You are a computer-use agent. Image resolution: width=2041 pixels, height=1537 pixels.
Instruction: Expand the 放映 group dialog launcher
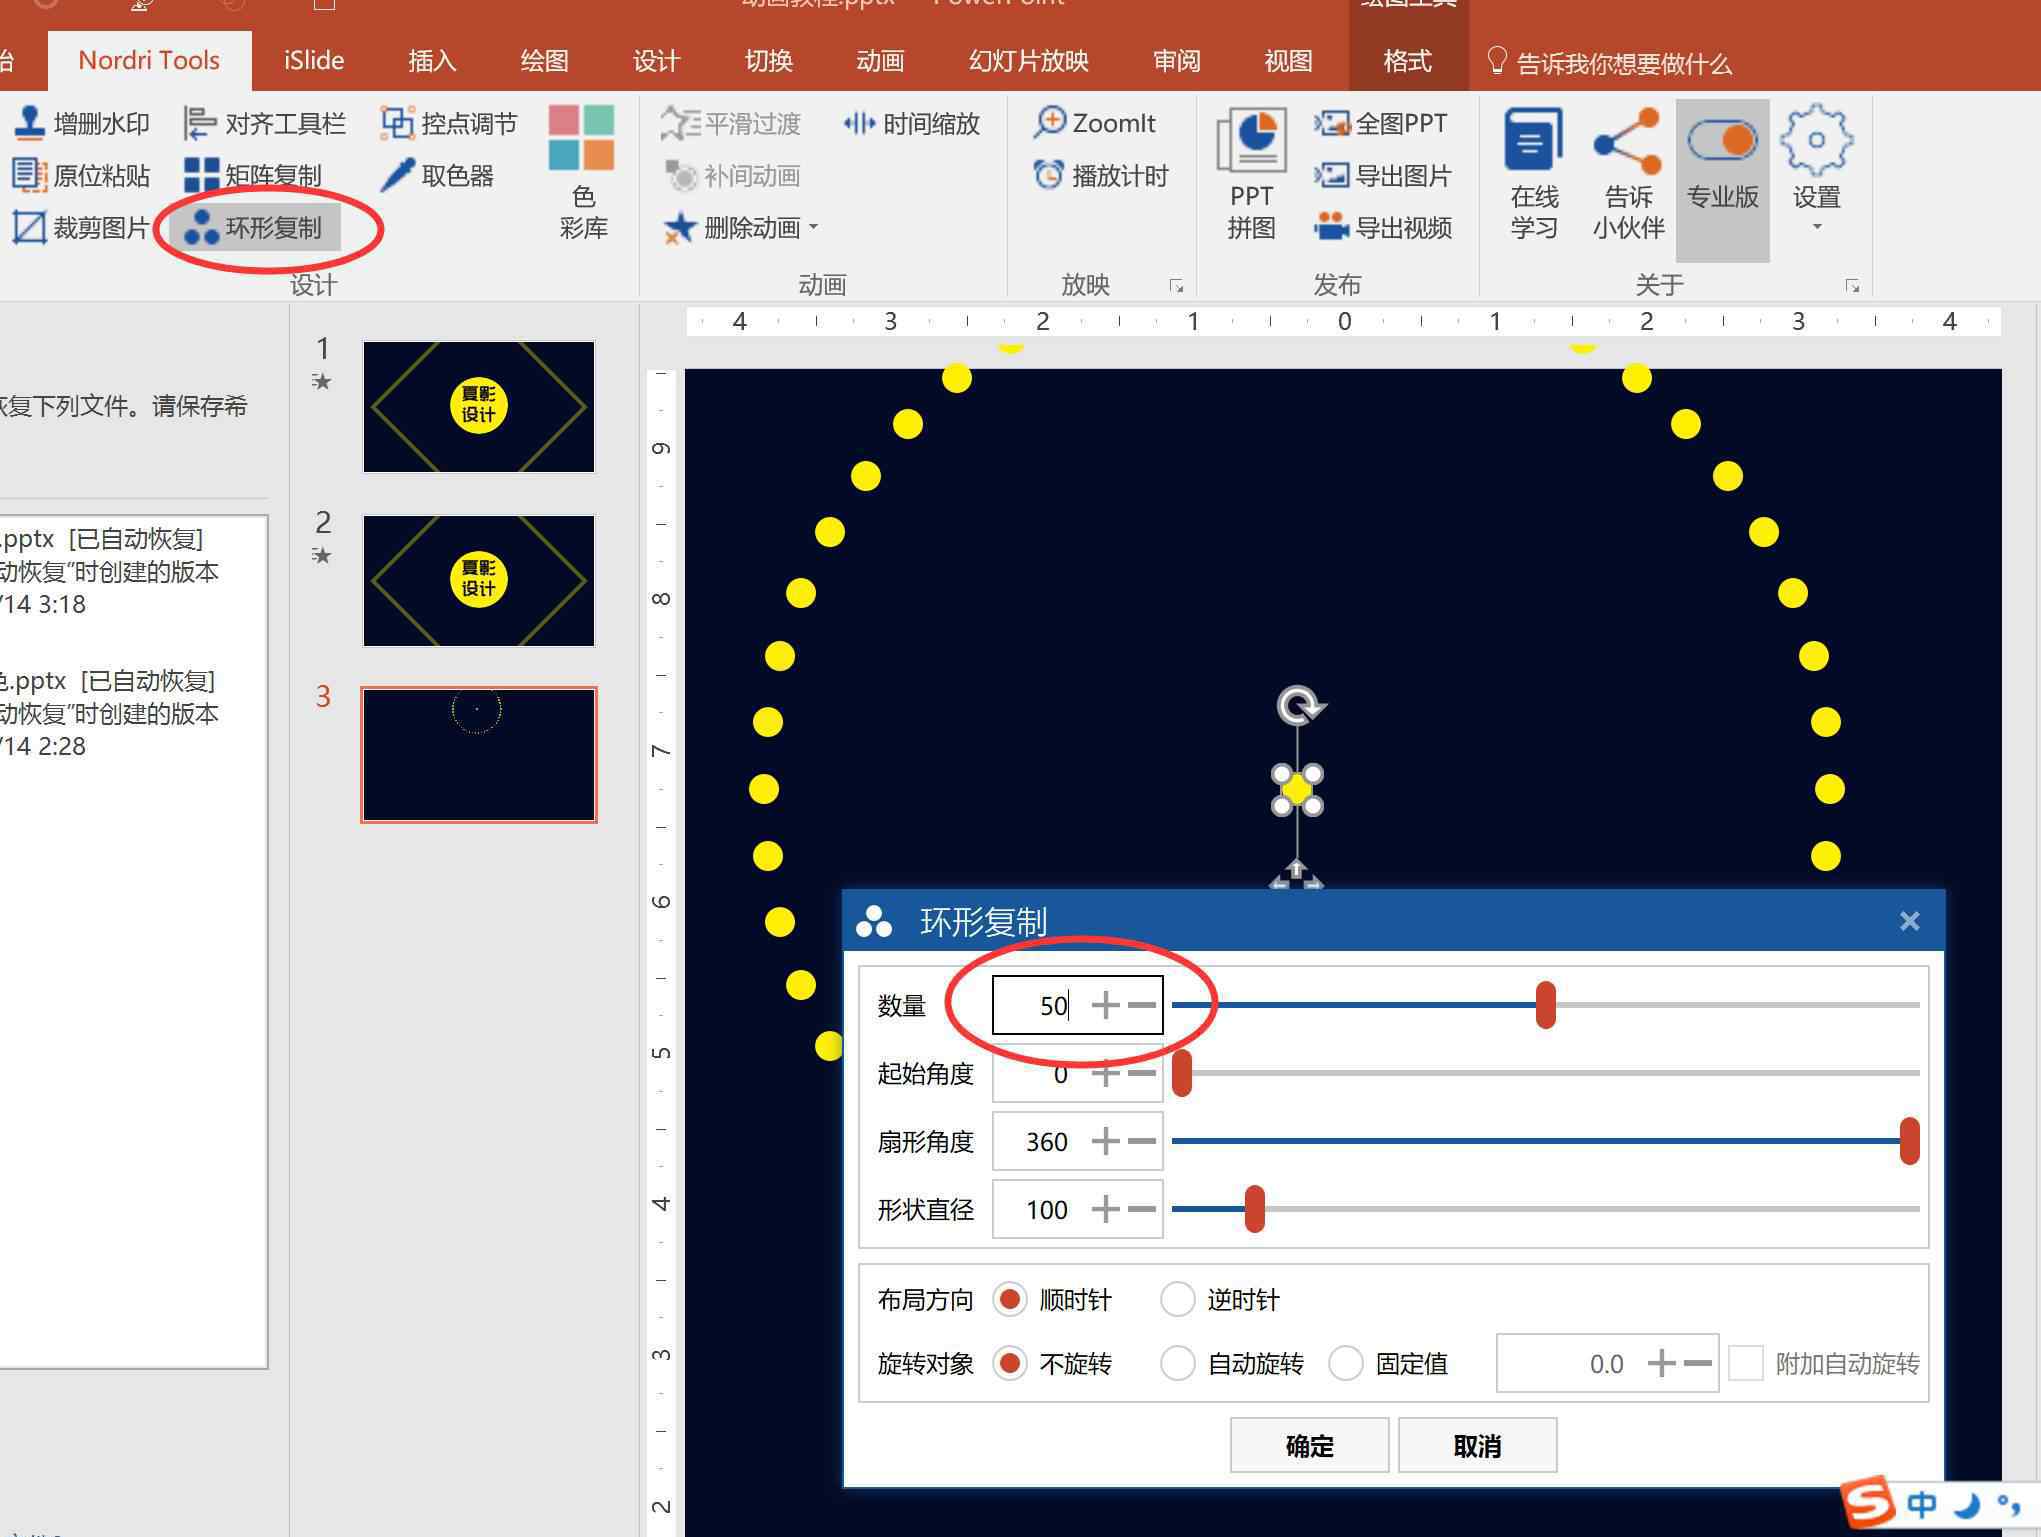1176,287
